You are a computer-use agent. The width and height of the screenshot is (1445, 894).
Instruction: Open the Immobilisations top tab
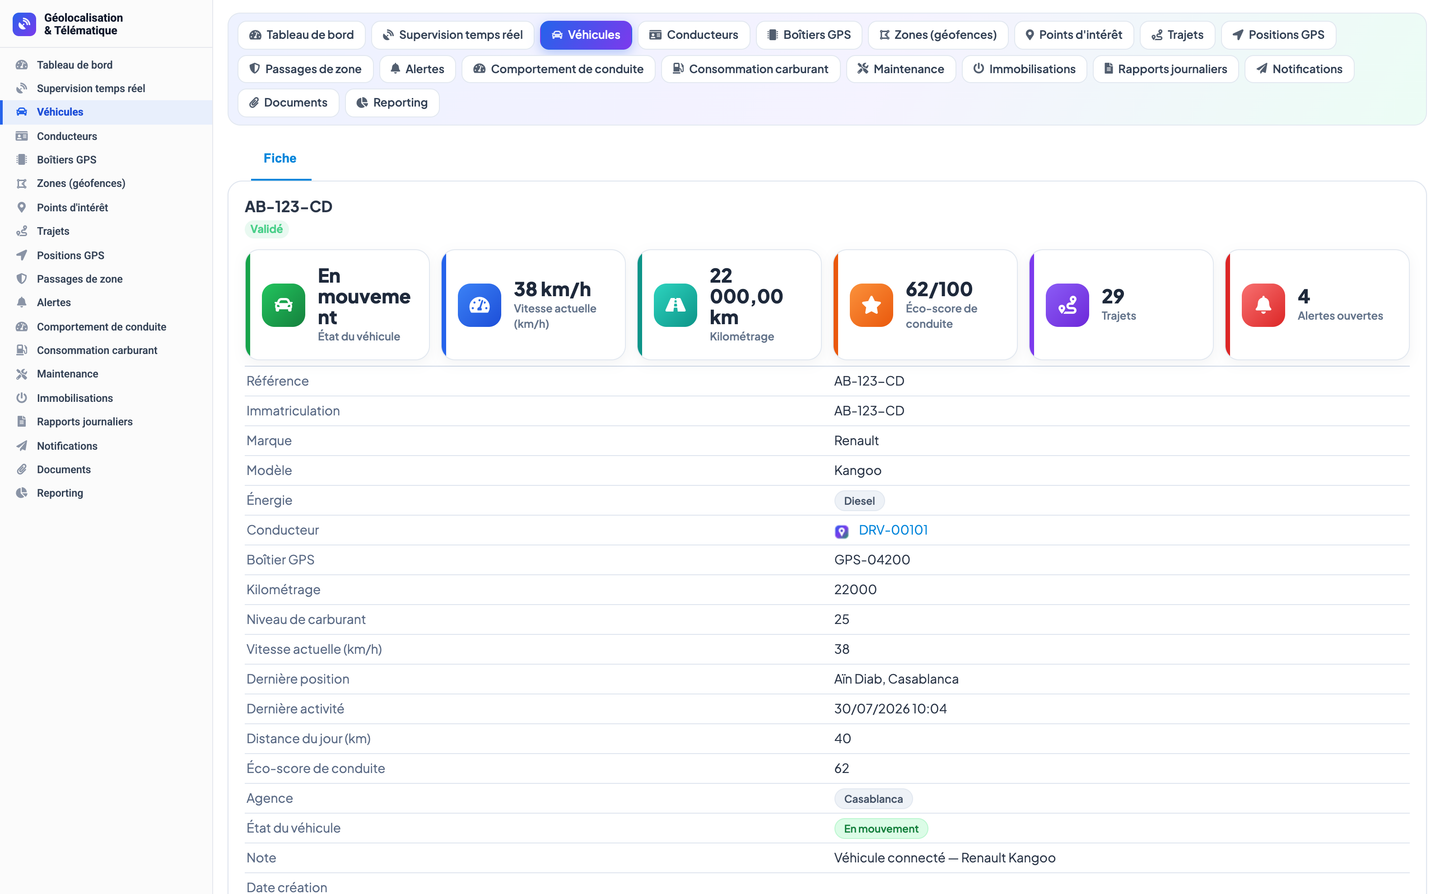[x=1025, y=69]
